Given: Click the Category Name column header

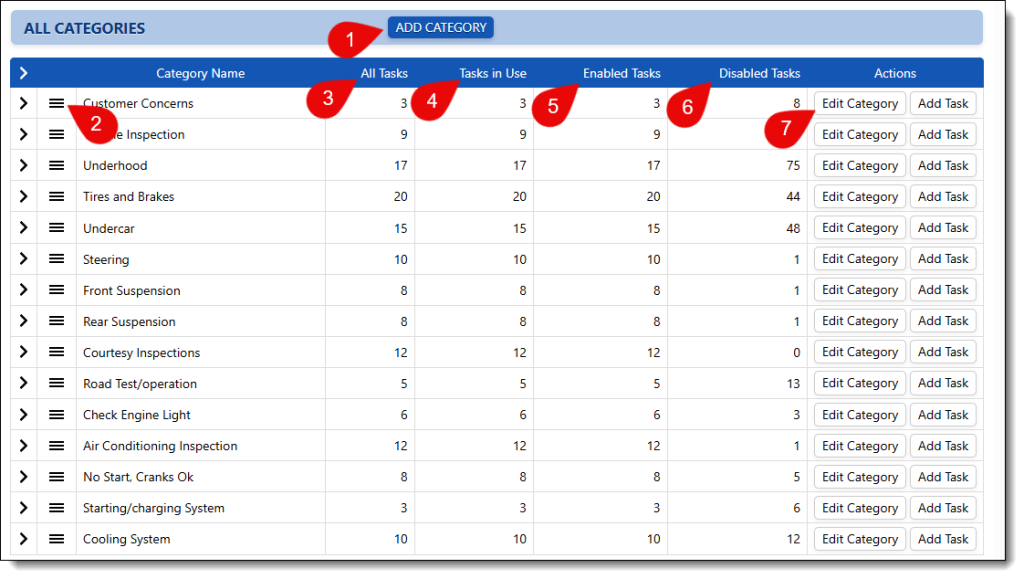Looking at the screenshot, I should point(200,73).
